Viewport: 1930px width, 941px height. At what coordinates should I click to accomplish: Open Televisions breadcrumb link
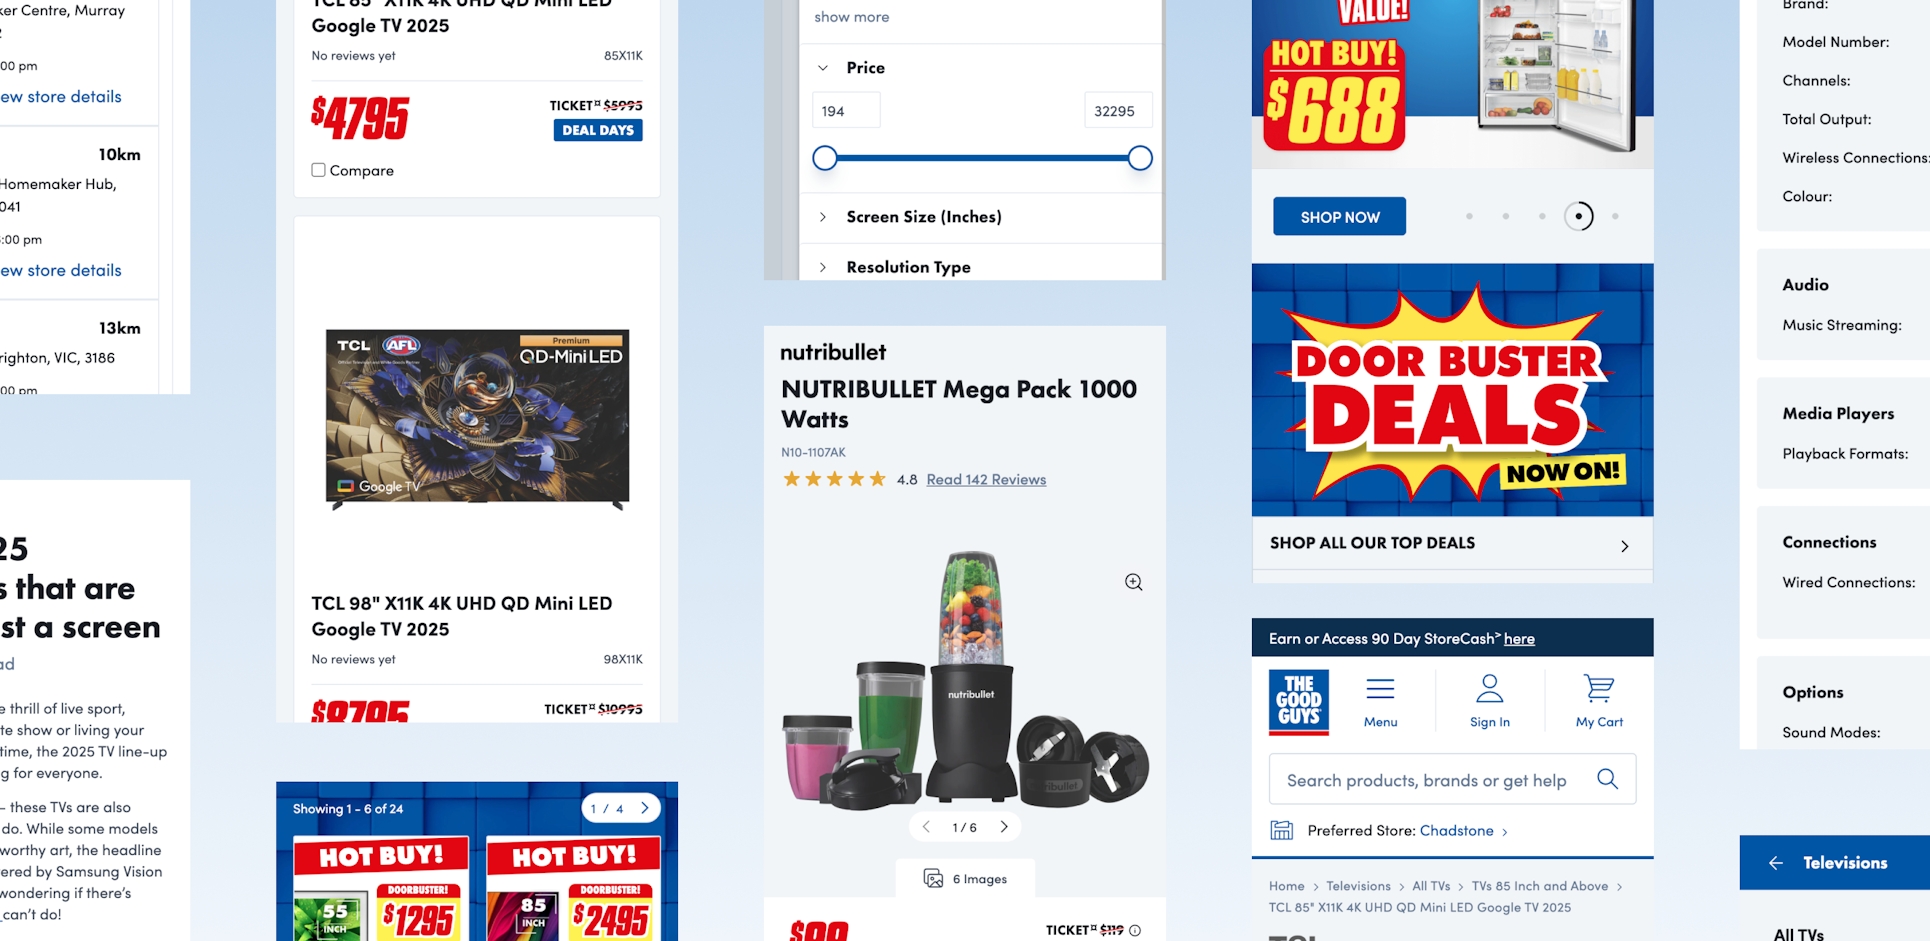click(1358, 886)
